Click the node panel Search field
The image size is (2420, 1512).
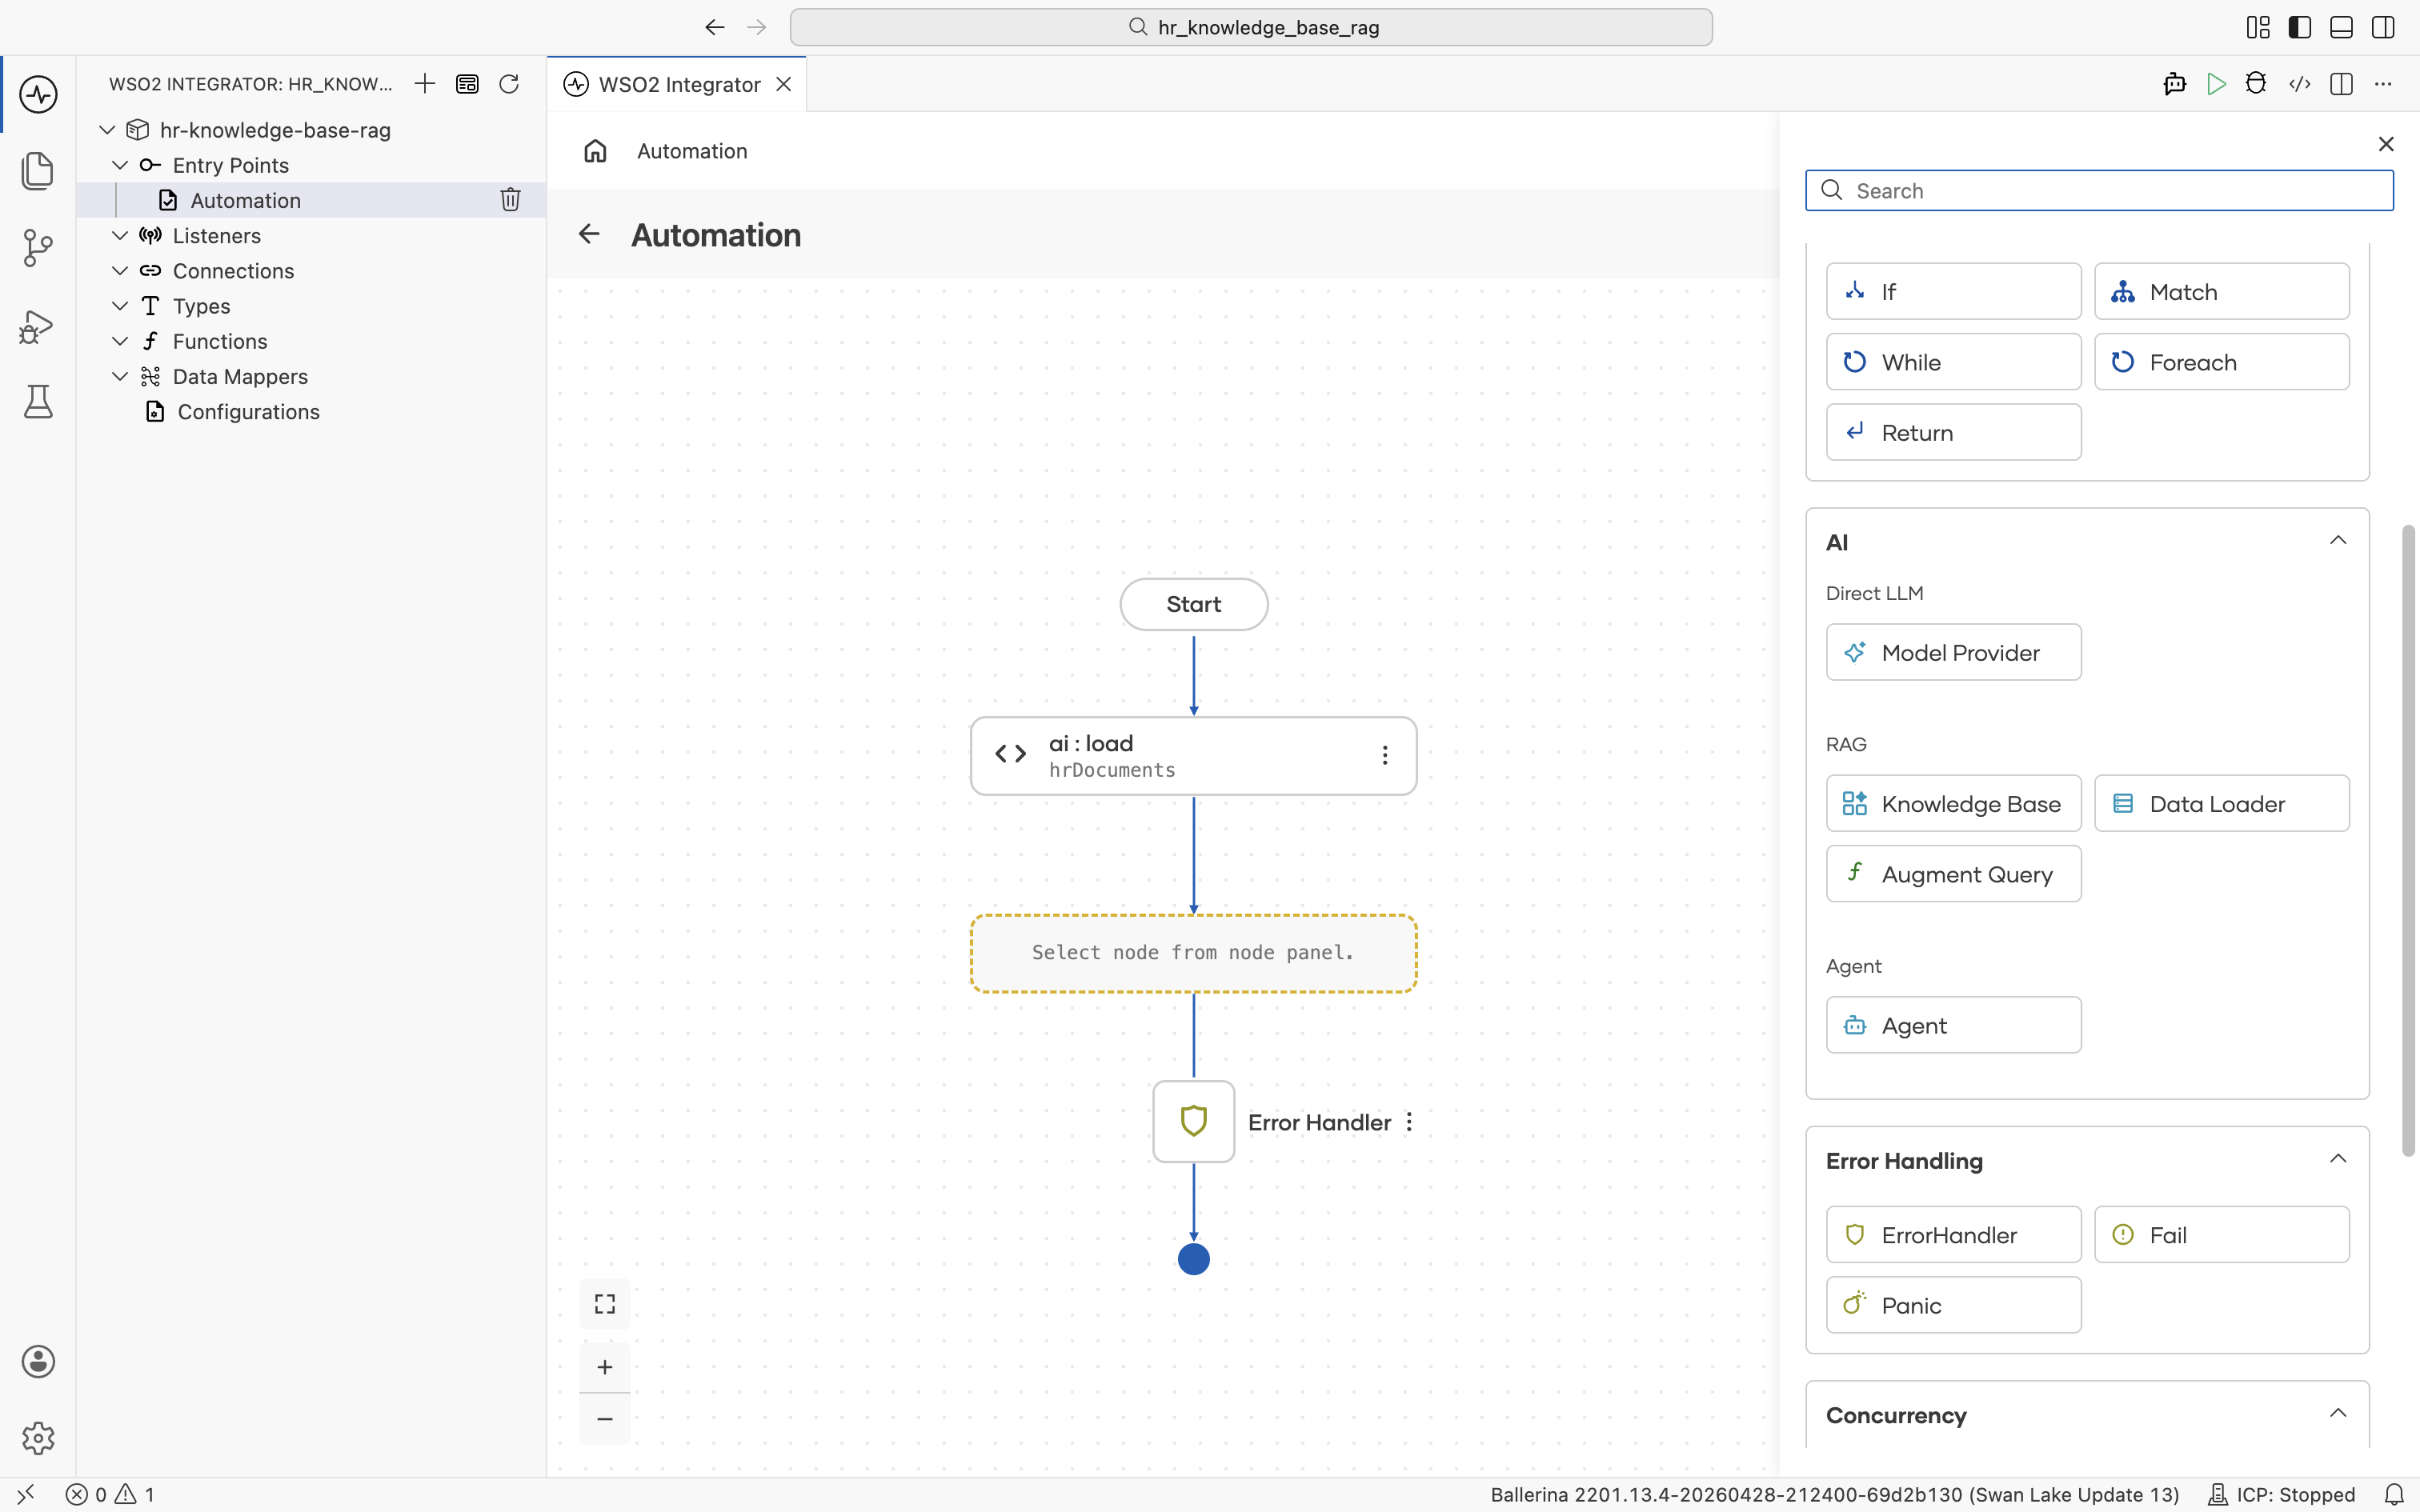[x=2099, y=190]
